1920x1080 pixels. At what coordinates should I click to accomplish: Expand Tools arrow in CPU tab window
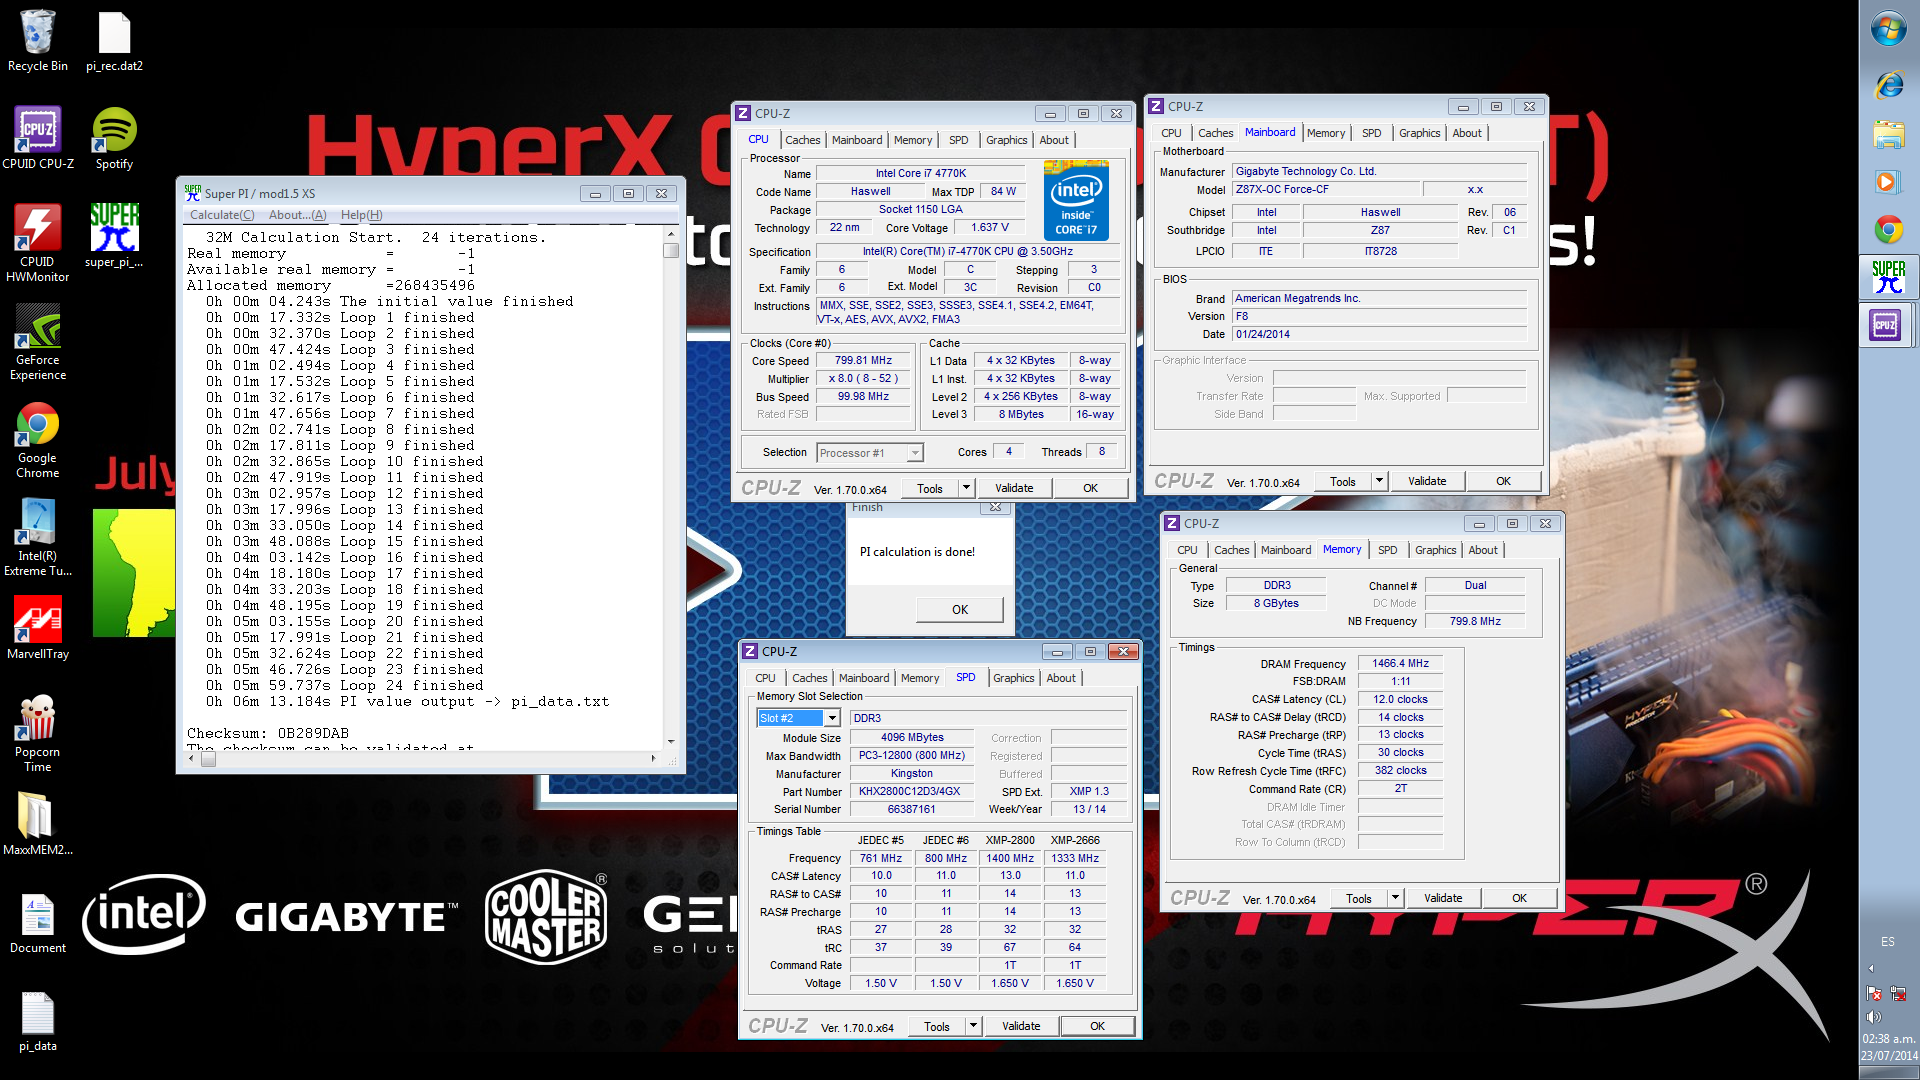click(x=965, y=488)
